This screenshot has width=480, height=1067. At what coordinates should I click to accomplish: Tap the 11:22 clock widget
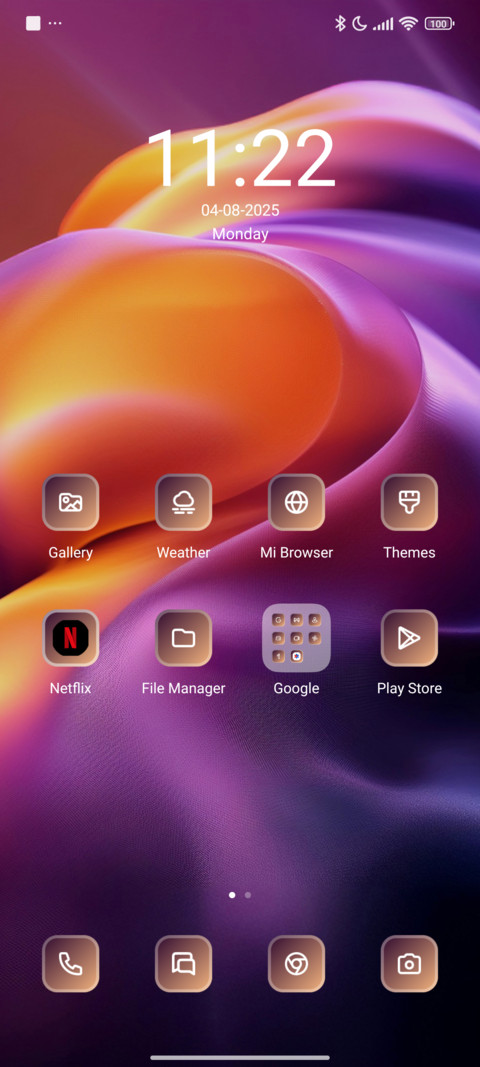tap(240, 157)
